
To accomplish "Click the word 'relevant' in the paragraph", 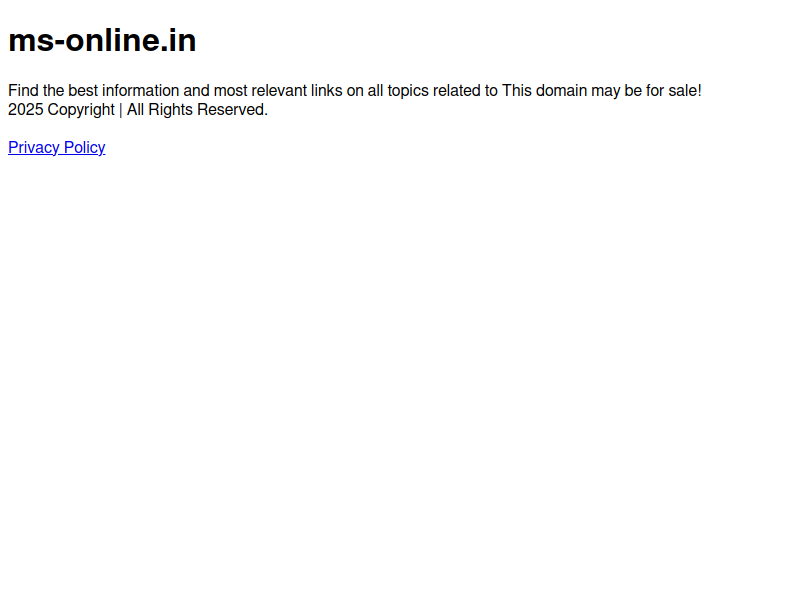I will (x=279, y=91).
